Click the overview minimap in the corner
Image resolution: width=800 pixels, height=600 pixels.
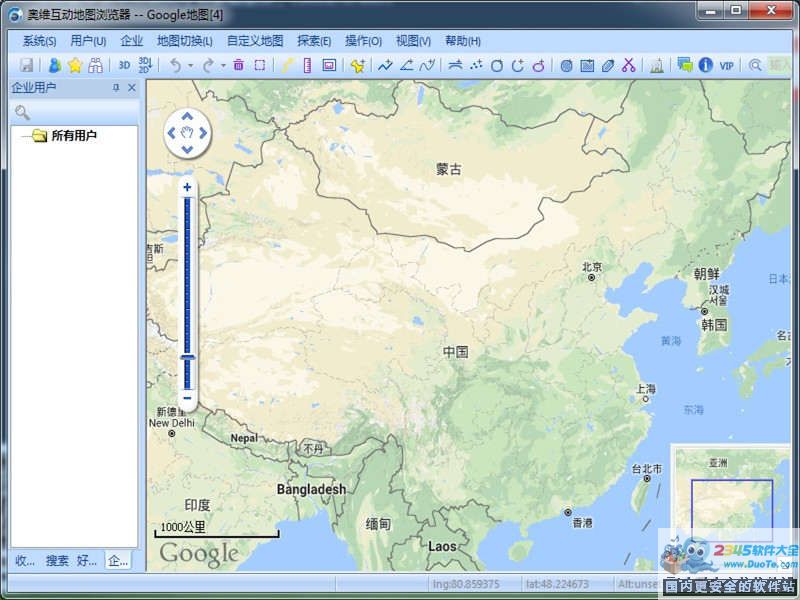pos(730,495)
